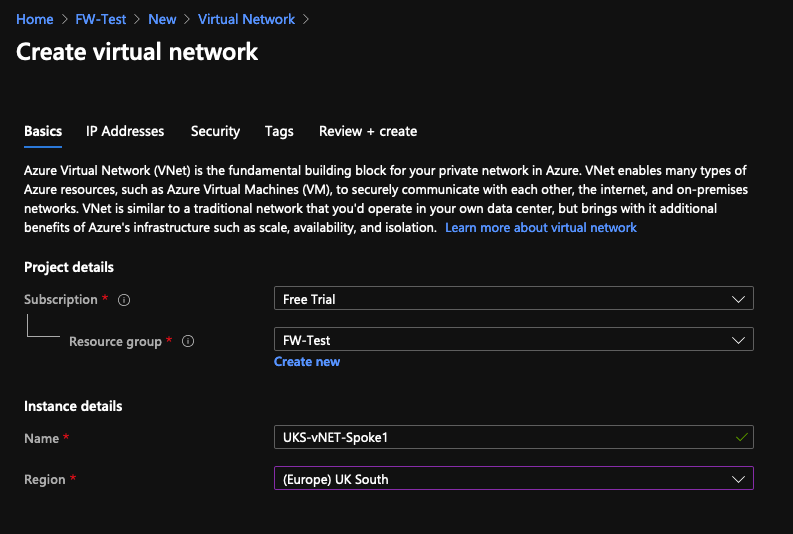Click the Region dropdown chevron arrow

pyautogui.click(x=738, y=479)
